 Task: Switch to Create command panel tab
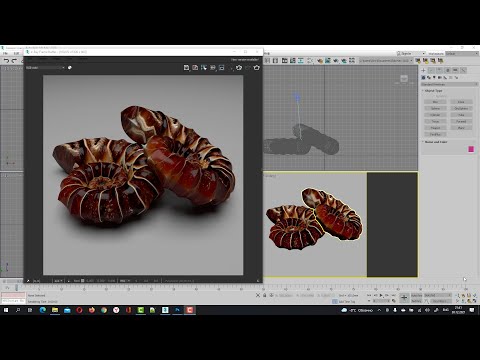click(x=423, y=70)
